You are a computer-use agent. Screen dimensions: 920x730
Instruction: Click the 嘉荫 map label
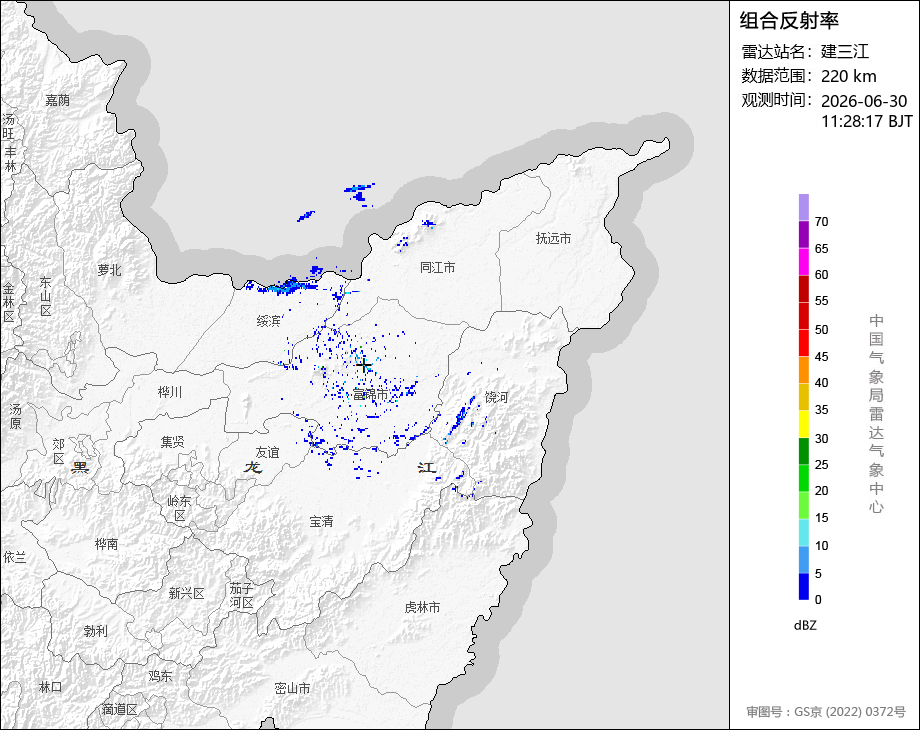click(58, 100)
